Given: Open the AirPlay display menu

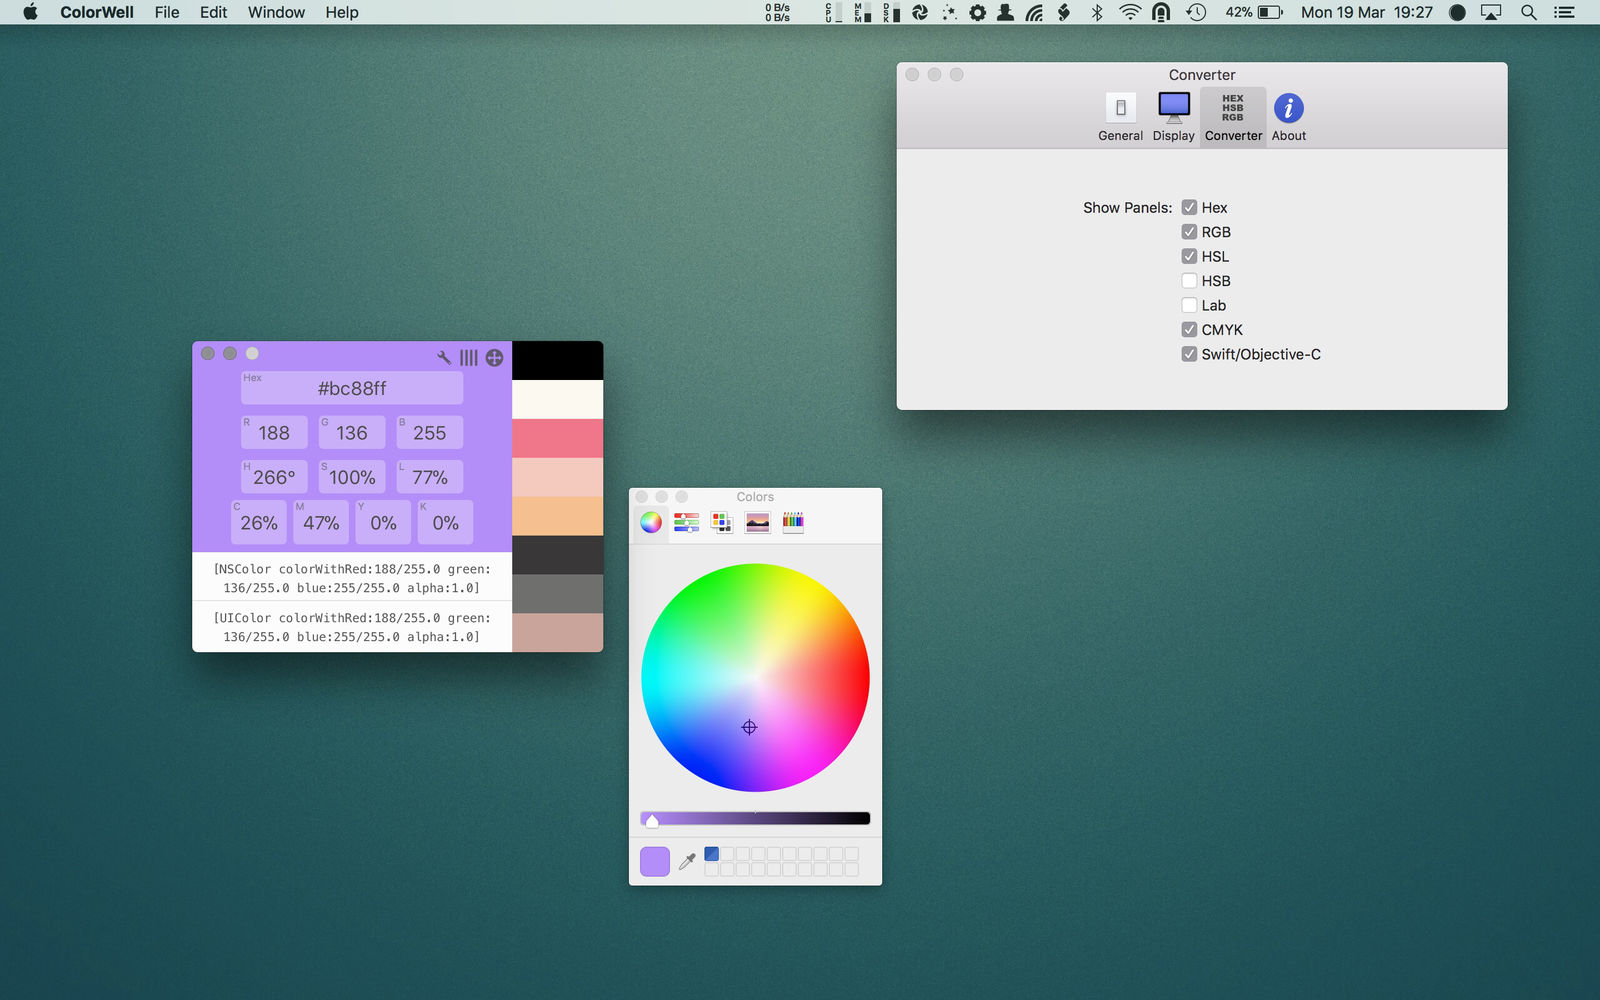Looking at the screenshot, I should [x=1491, y=12].
